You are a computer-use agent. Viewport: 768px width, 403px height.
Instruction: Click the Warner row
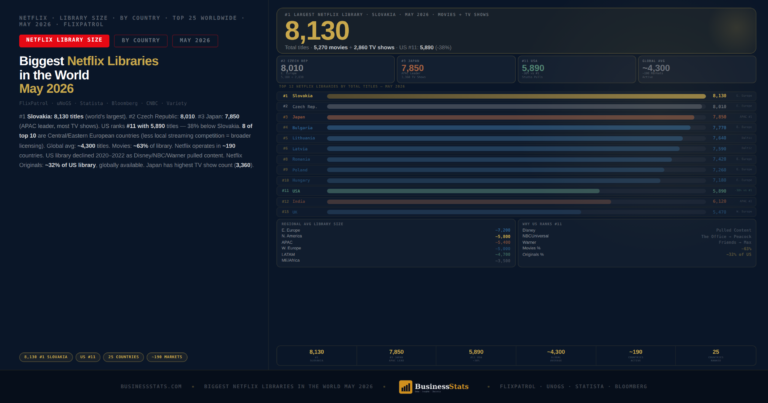pyautogui.click(x=637, y=242)
